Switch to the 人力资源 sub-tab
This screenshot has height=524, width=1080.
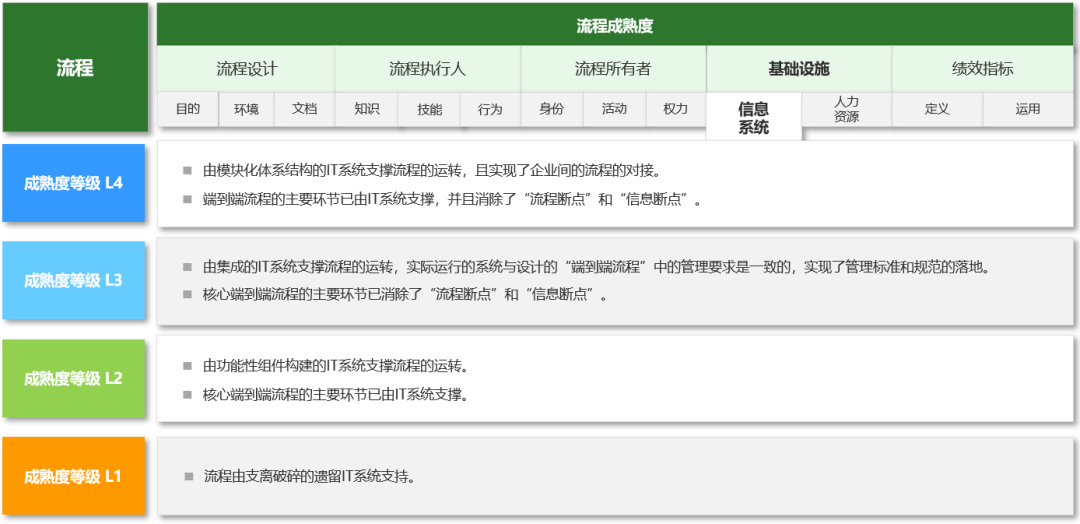(x=847, y=109)
